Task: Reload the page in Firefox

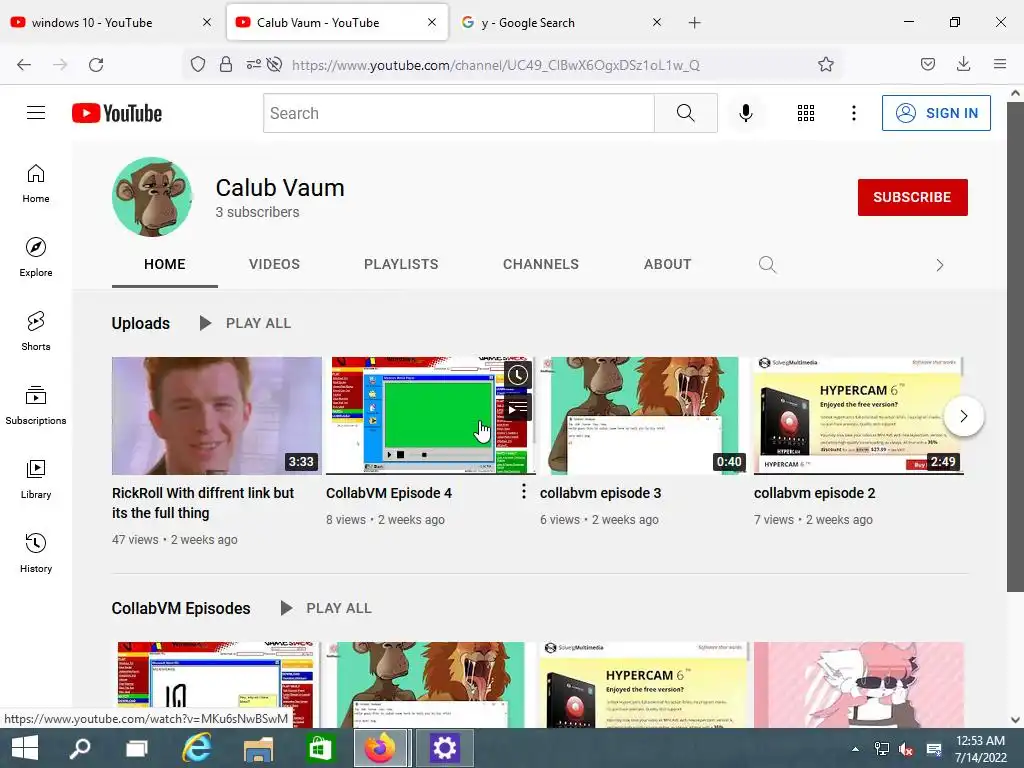Action: (96, 64)
